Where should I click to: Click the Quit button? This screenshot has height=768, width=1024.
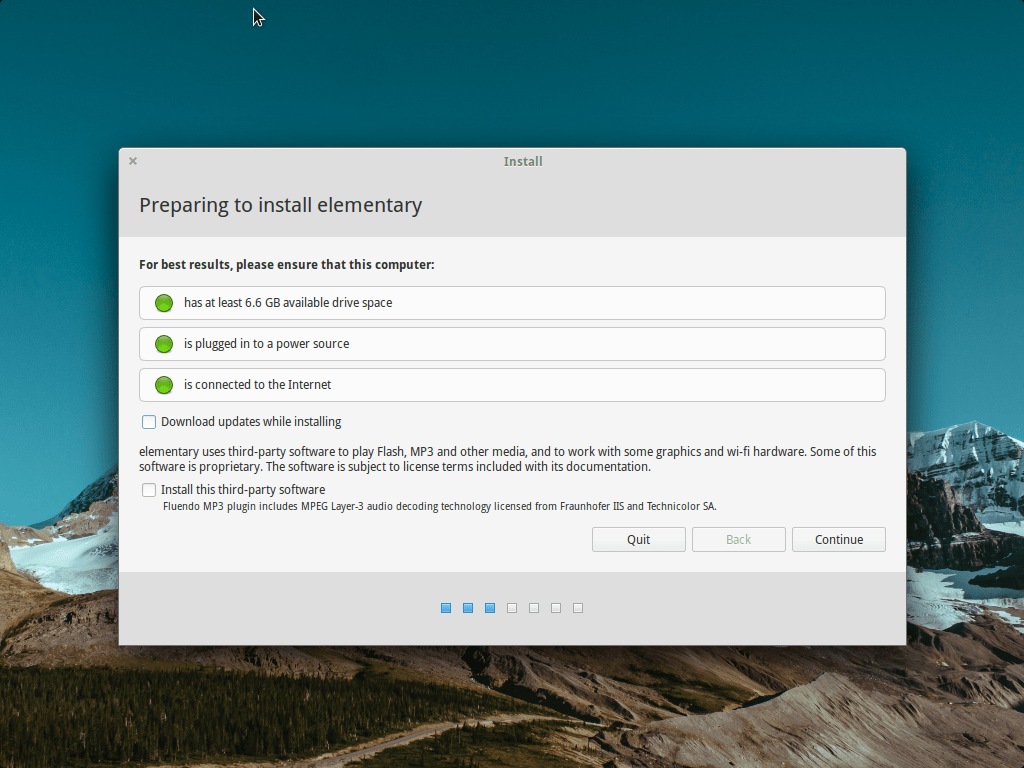pyautogui.click(x=638, y=539)
